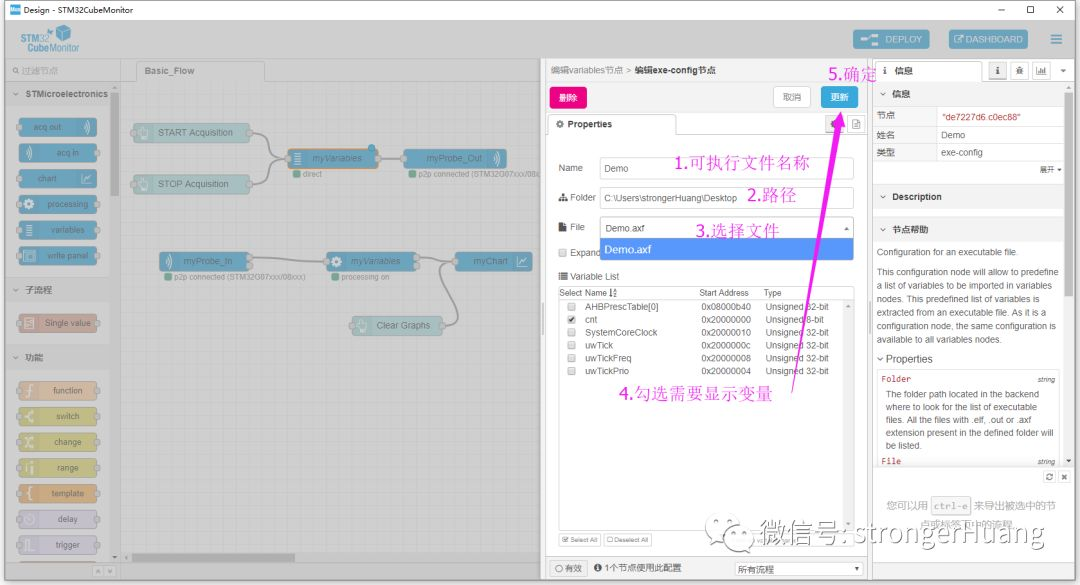The width and height of the screenshot is (1080, 585).
Task: Click the pink 删除 delete button
Action: pos(568,97)
